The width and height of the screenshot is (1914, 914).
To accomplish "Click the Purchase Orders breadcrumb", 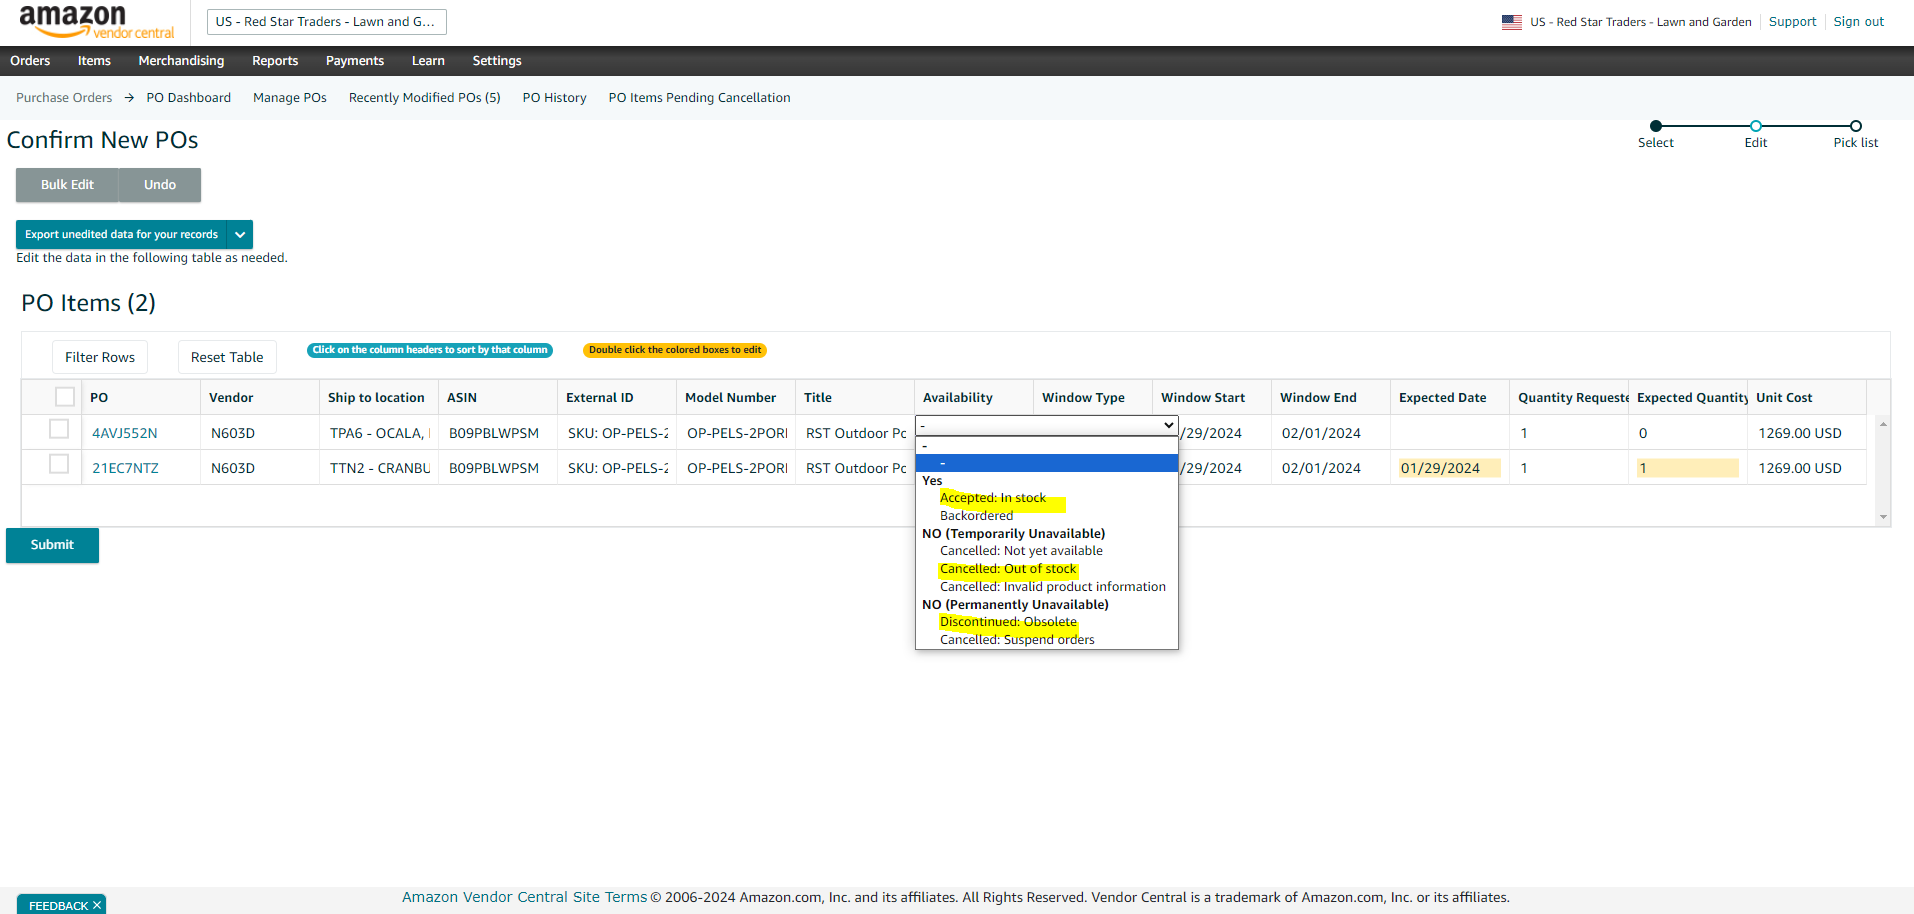I will [64, 98].
